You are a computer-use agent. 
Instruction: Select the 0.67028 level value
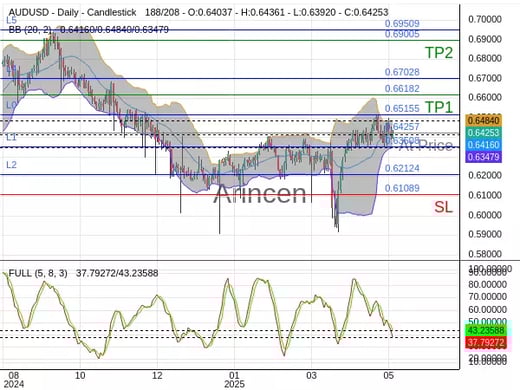coord(402,72)
